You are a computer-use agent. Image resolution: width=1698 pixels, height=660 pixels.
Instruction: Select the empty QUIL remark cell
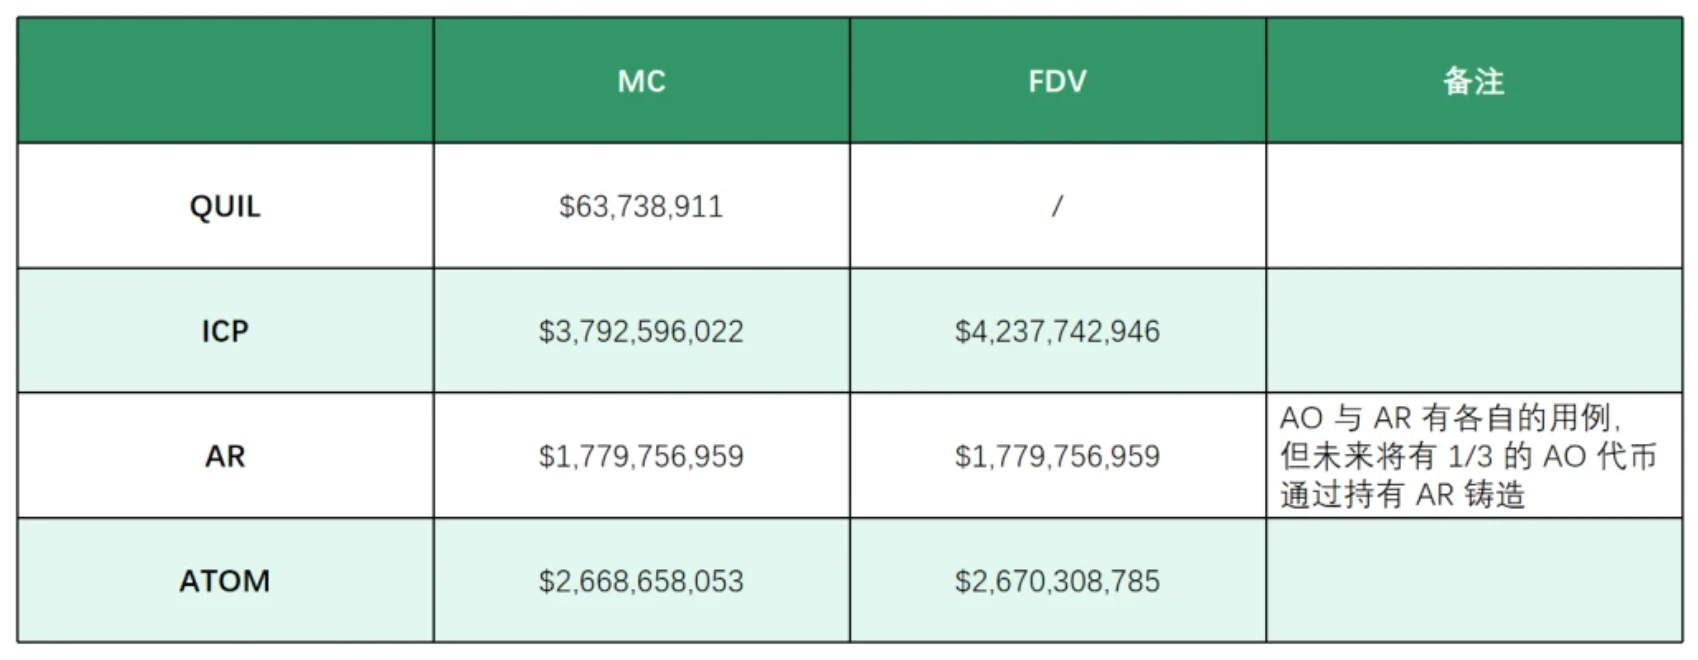click(1473, 206)
